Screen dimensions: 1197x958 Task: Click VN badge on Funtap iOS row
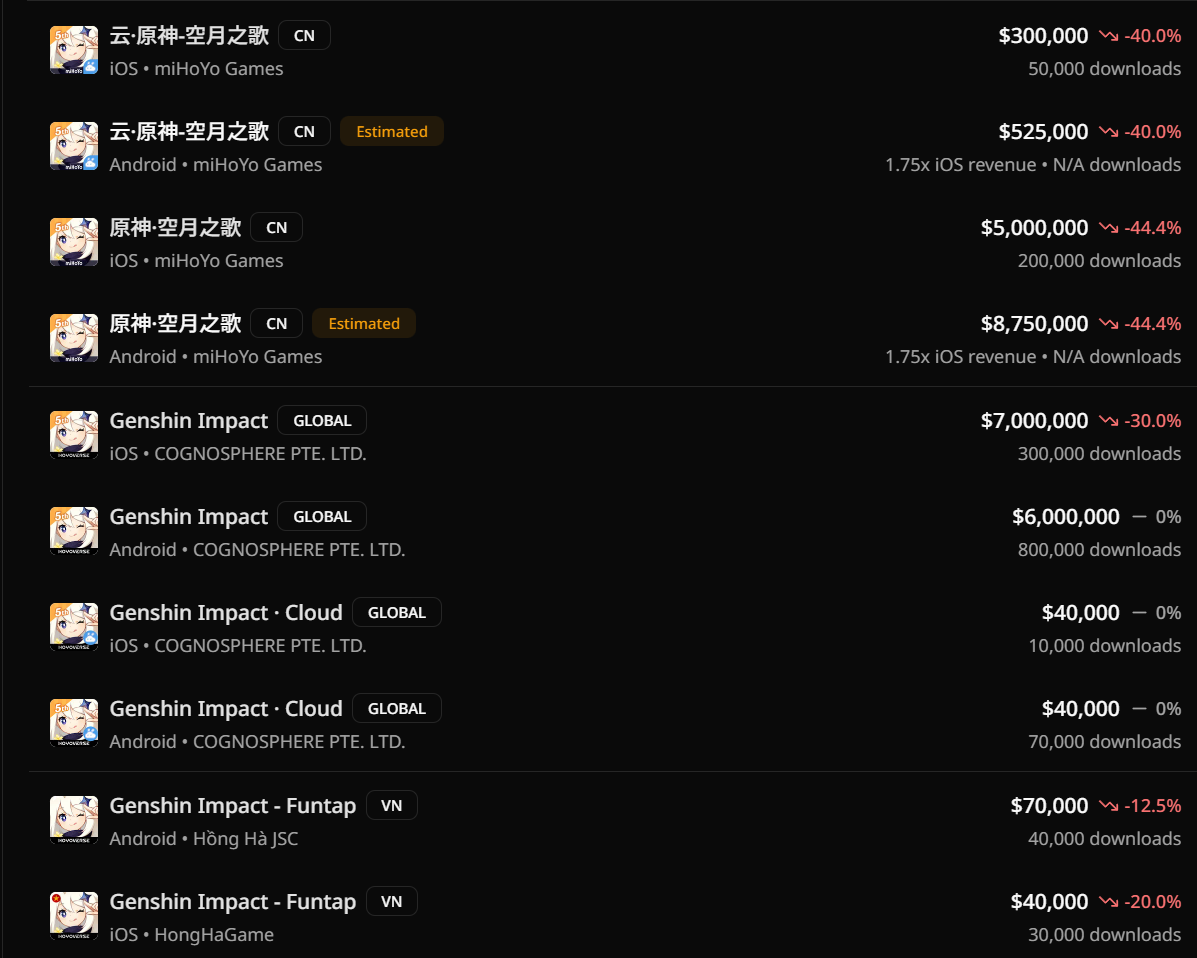pos(392,902)
